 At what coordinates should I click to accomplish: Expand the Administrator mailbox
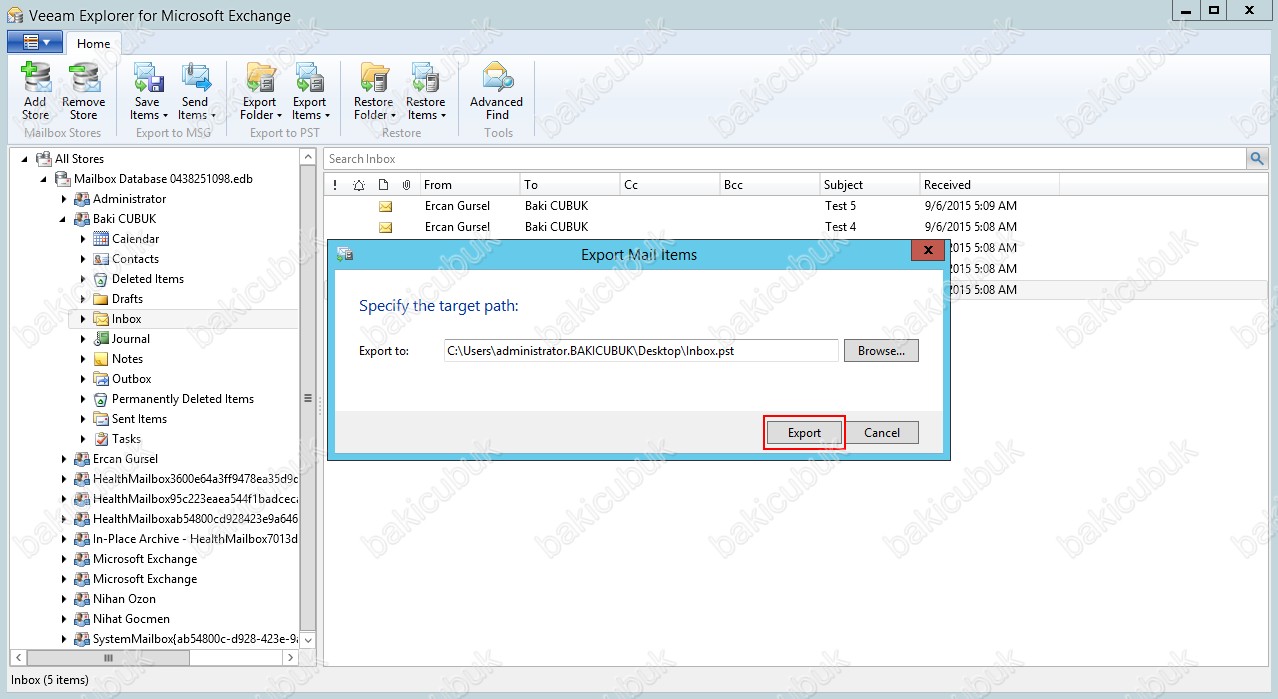(x=63, y=199)
